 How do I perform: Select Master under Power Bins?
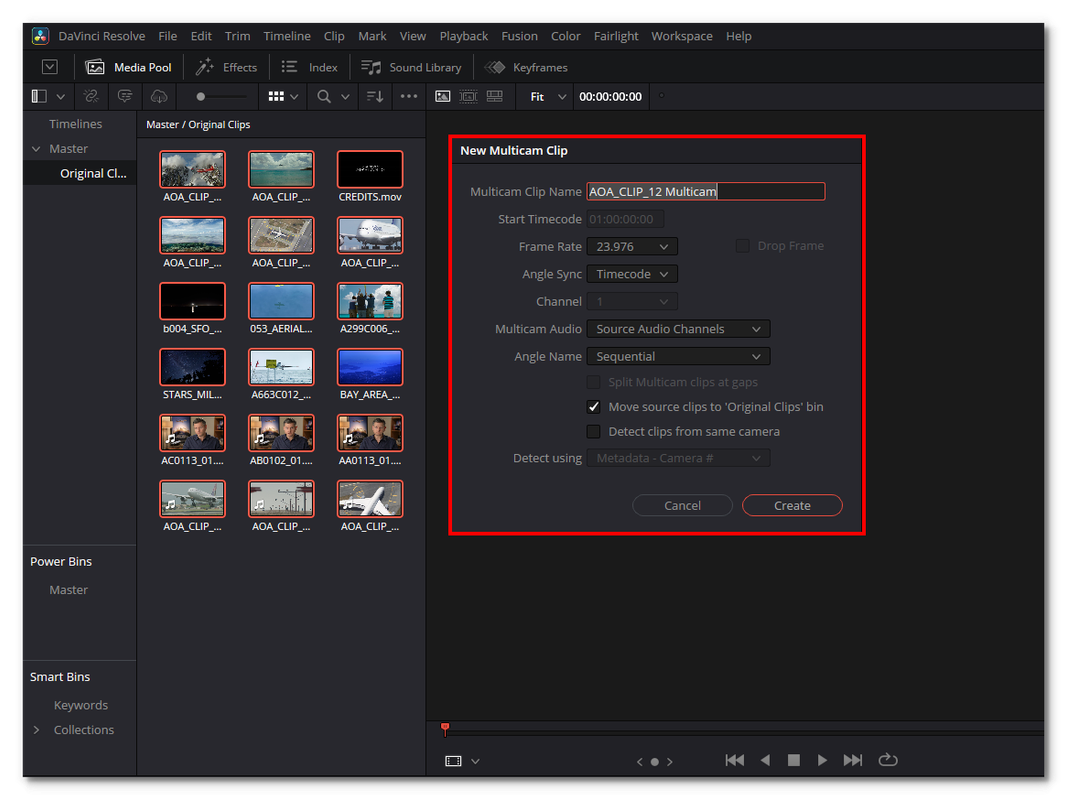coord(68,590)
